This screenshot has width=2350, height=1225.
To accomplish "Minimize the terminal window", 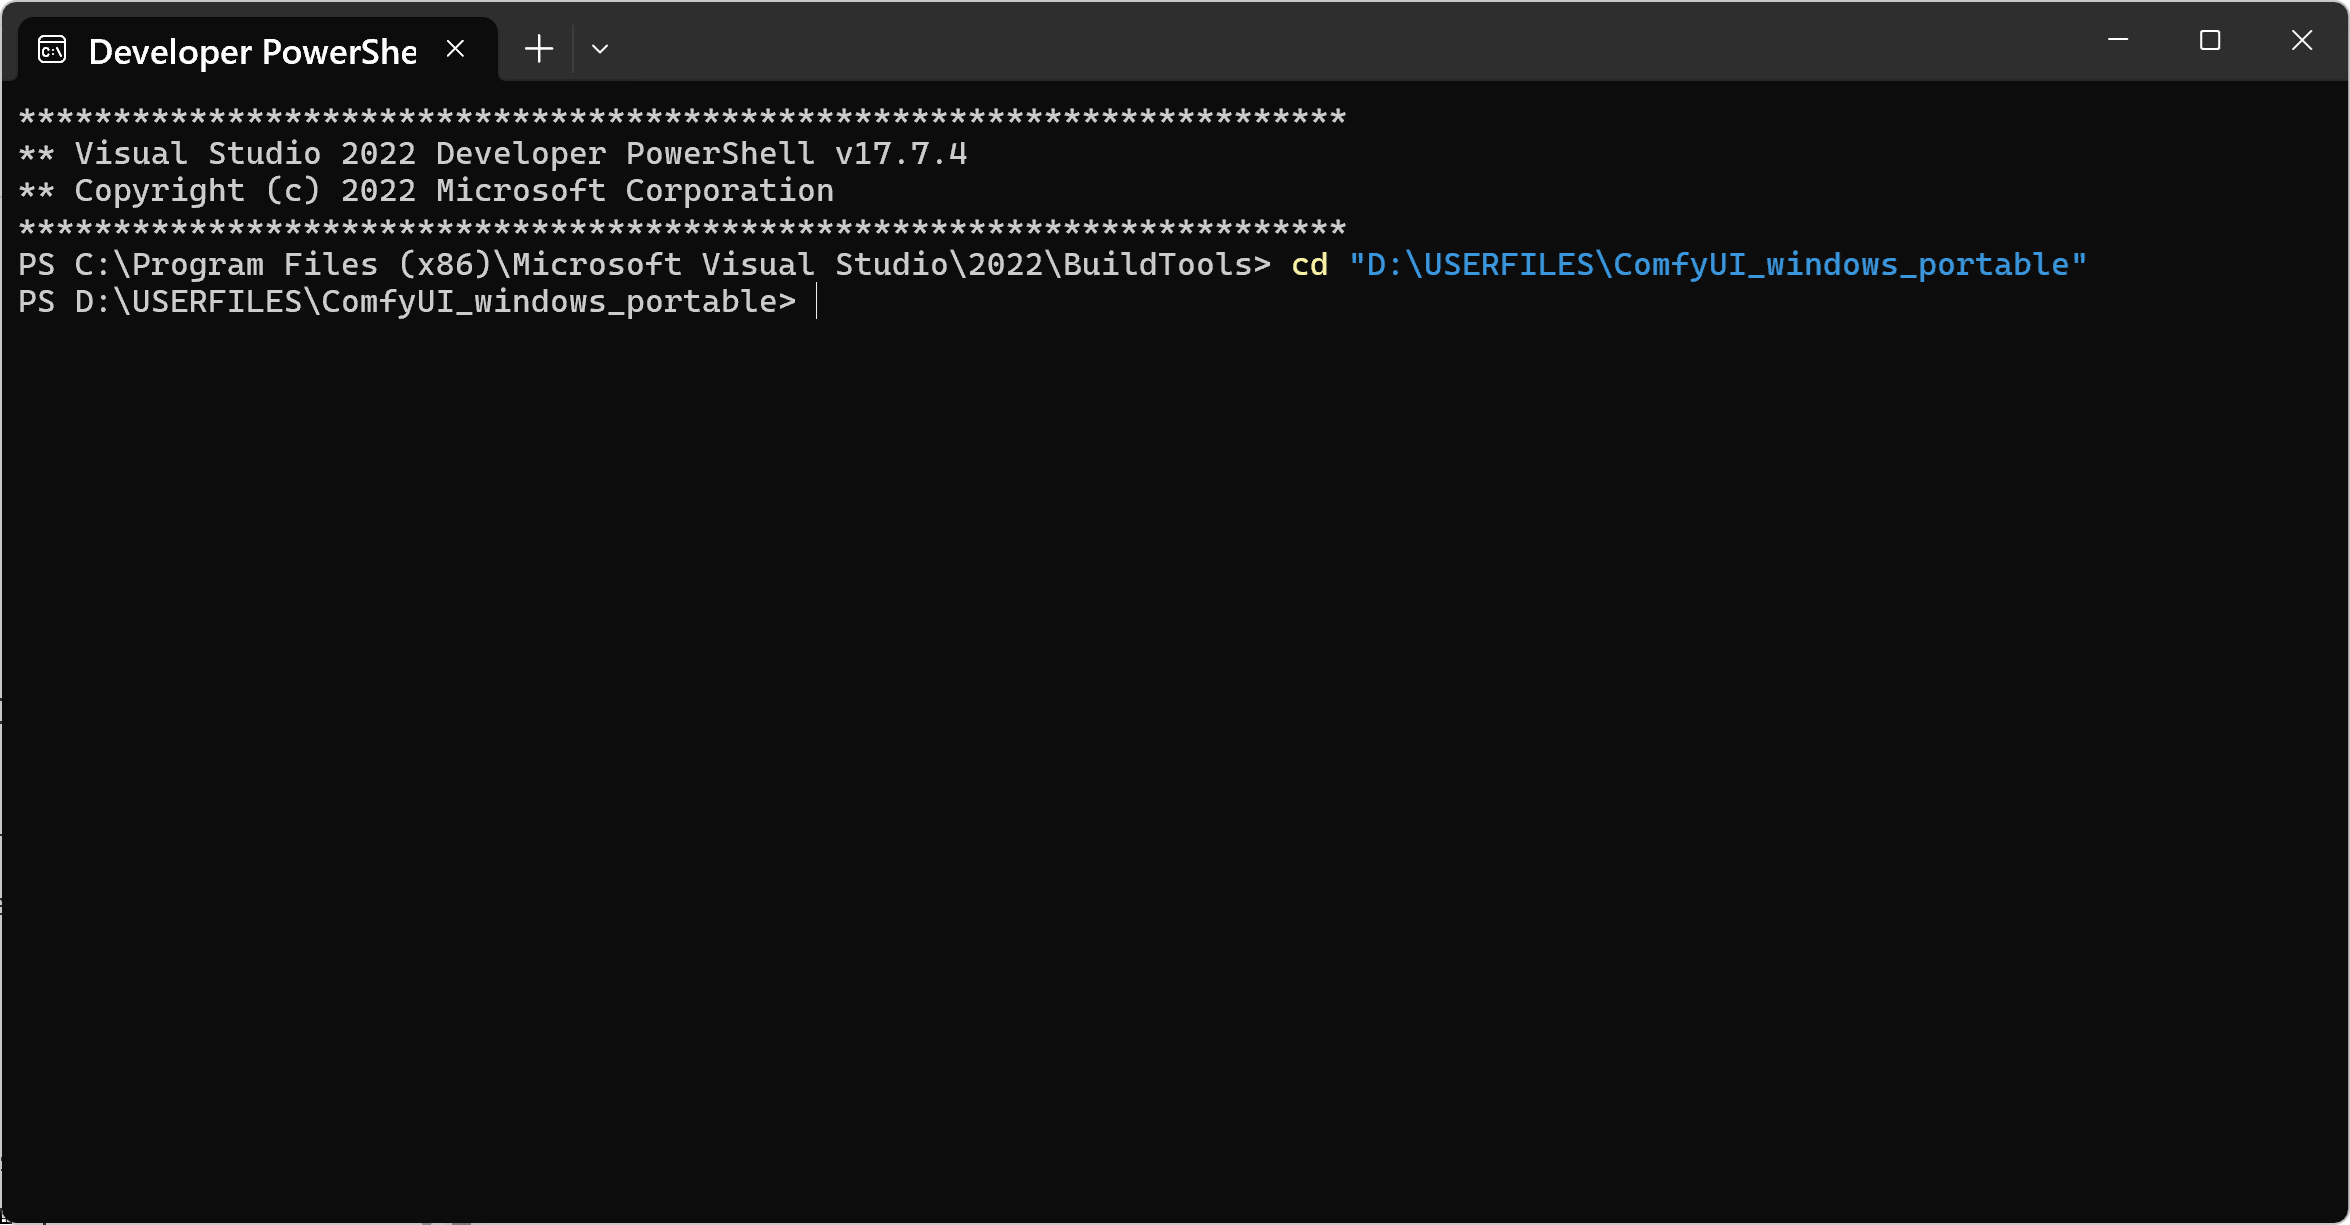I will click(2119, 41).
